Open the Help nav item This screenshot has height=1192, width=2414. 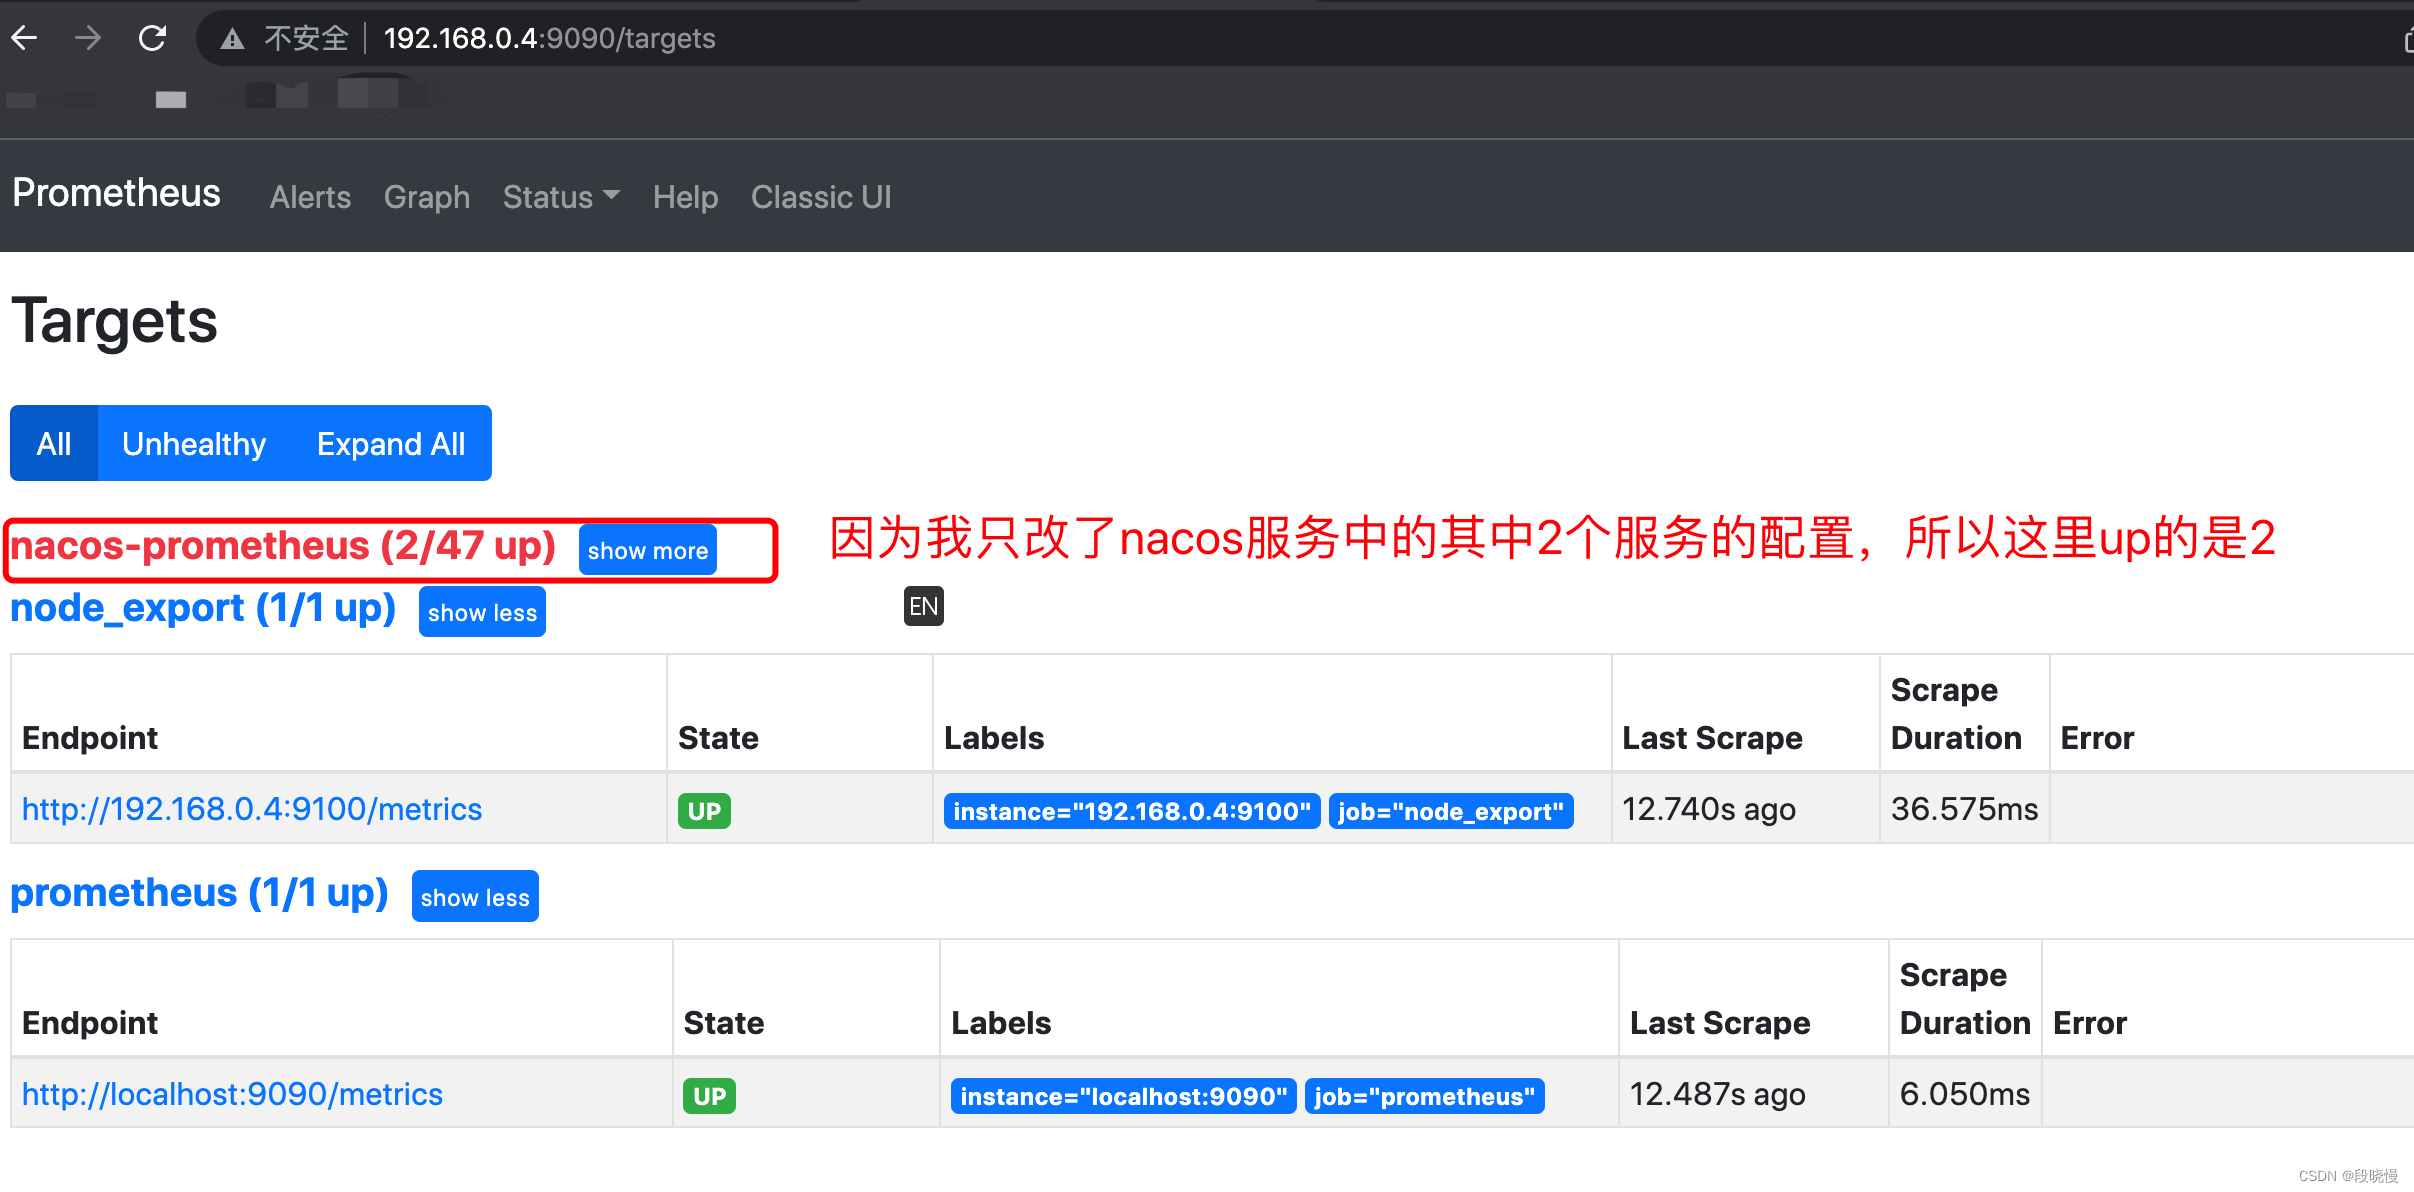pos(685,197)
